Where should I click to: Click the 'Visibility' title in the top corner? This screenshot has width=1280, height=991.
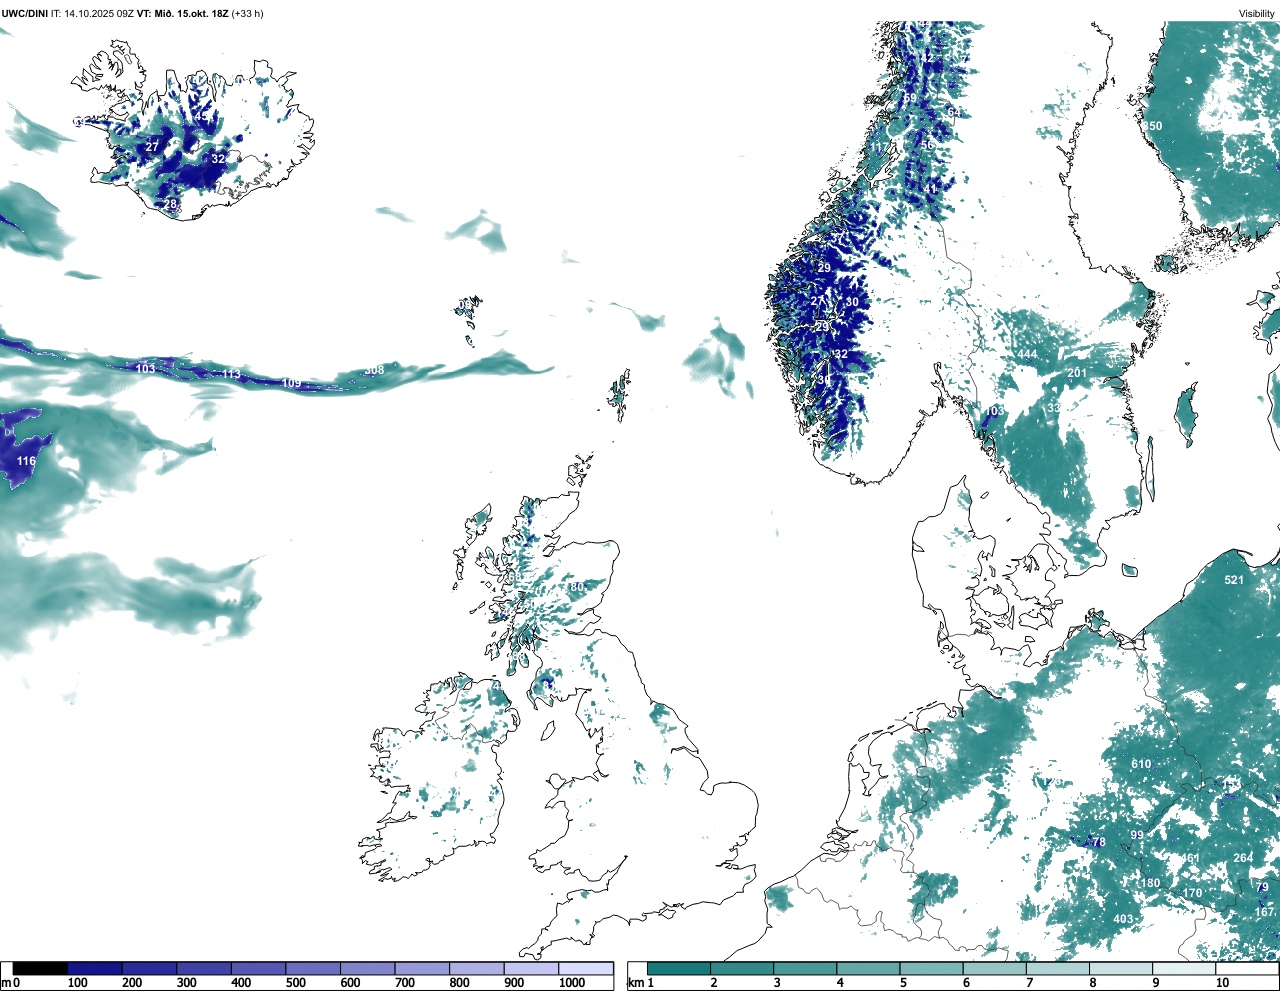point(1256,13)
